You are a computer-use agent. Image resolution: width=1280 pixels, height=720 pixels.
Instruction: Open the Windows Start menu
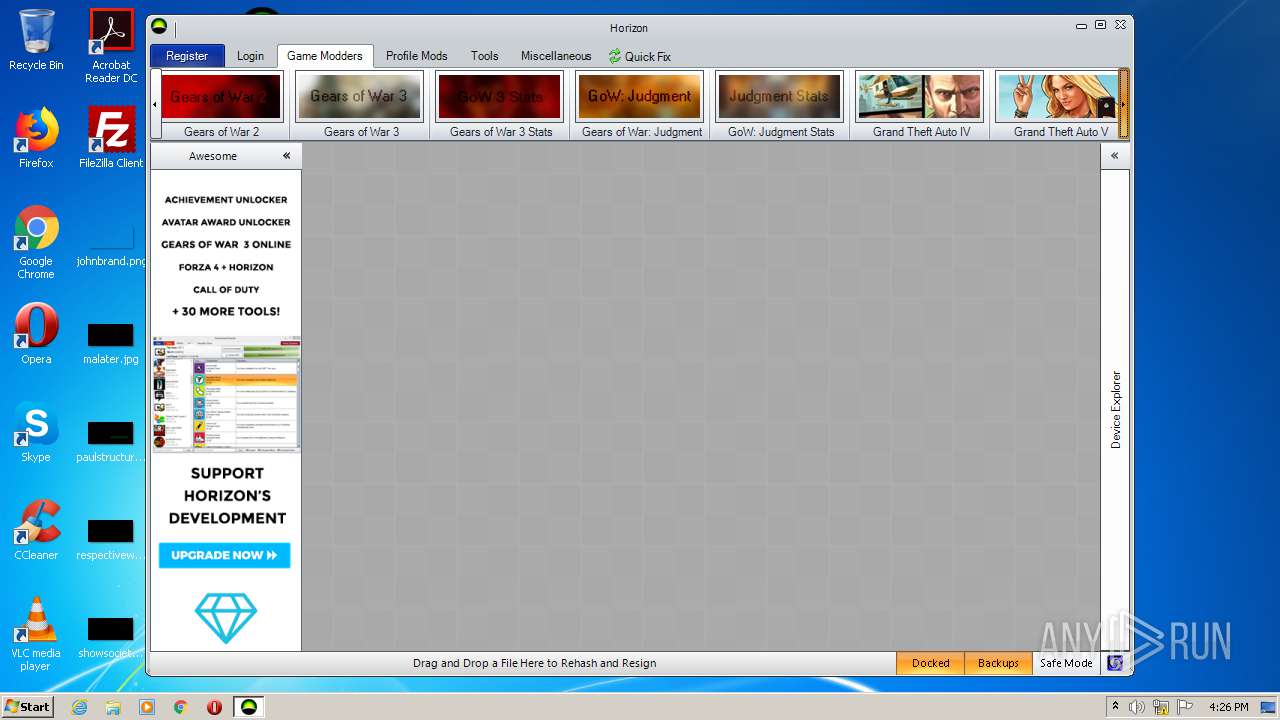27,706
